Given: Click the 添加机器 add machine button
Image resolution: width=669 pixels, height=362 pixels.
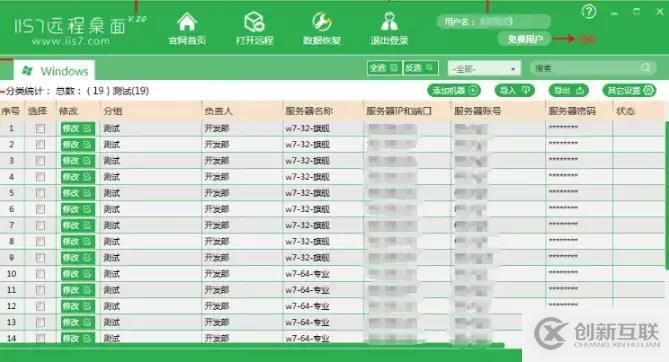Looking at the screenshot, I should tap(454, 90).
